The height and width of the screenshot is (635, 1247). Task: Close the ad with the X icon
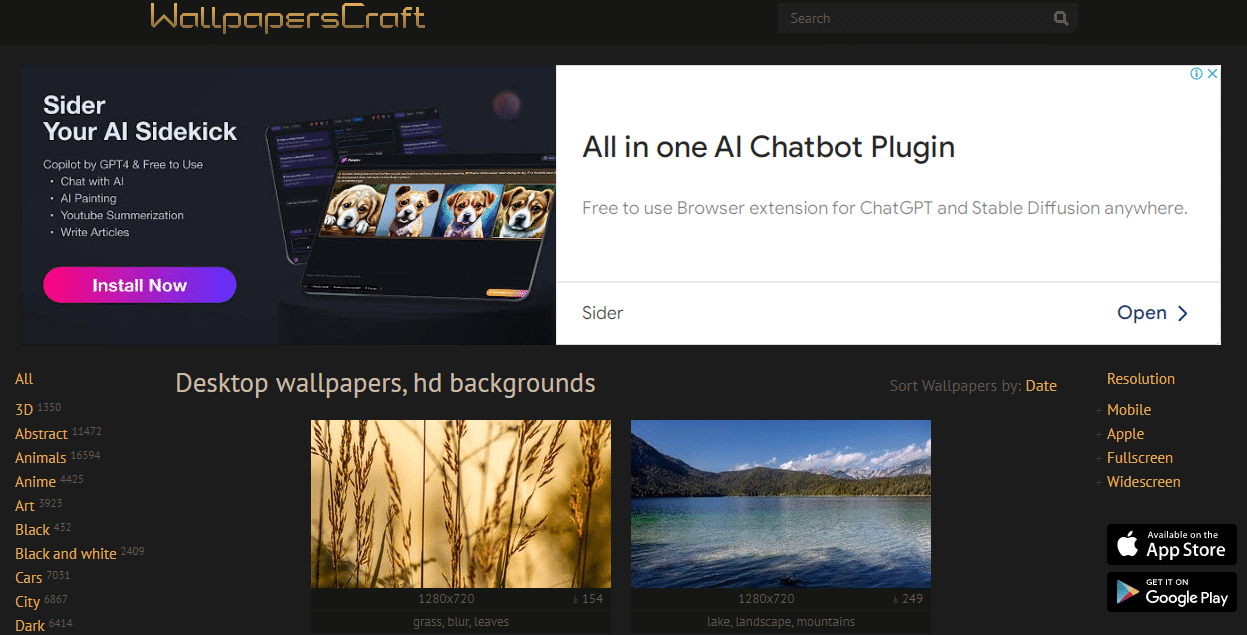click(1212, 73)
